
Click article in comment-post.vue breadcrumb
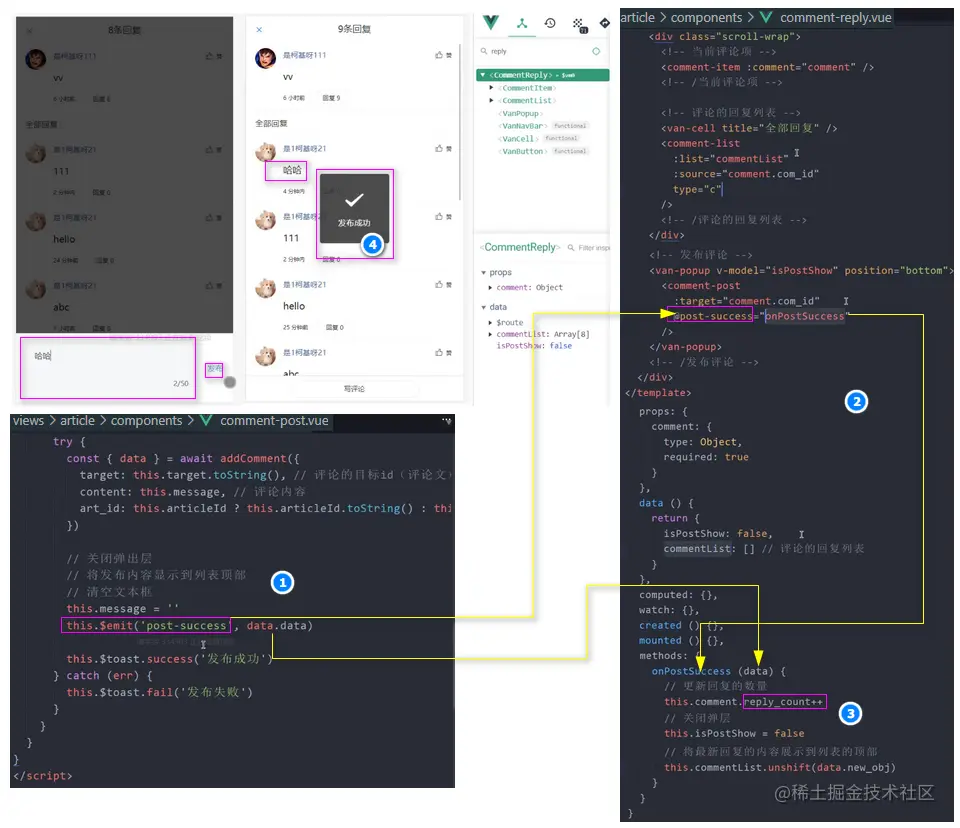pos(77,421)
